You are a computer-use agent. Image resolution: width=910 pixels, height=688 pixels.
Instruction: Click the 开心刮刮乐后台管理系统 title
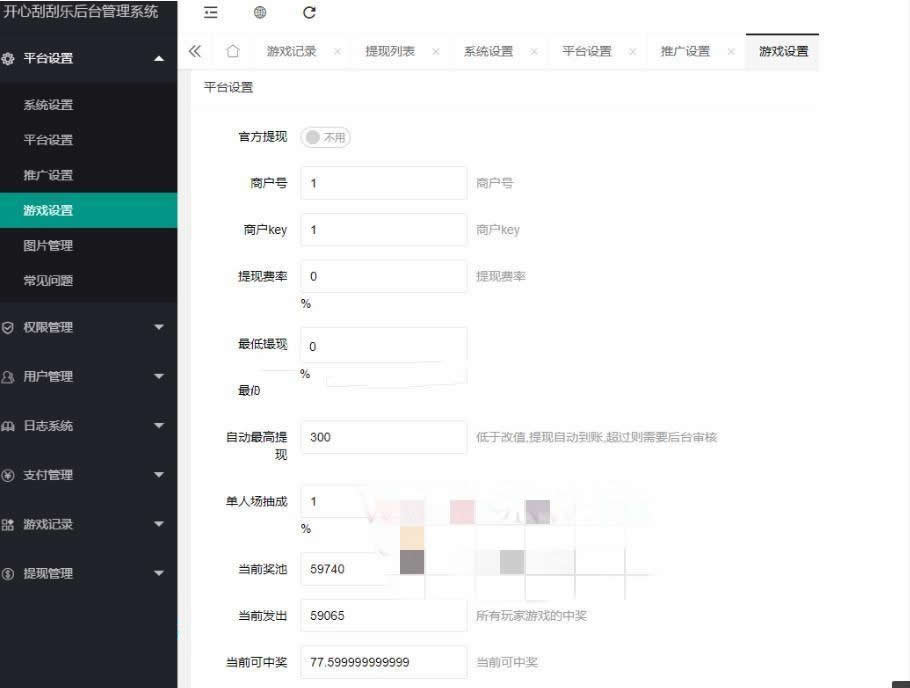[x=81, y=12]
